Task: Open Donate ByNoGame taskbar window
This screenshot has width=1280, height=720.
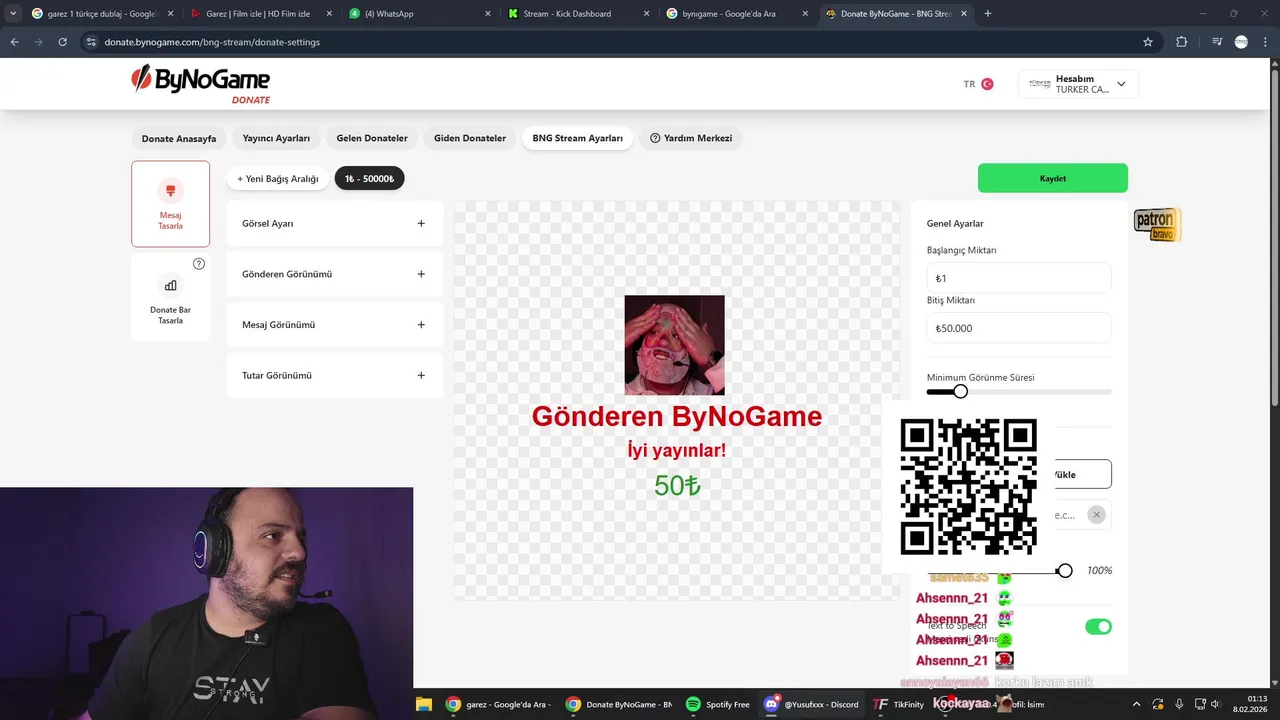Action: click(618, 704)
